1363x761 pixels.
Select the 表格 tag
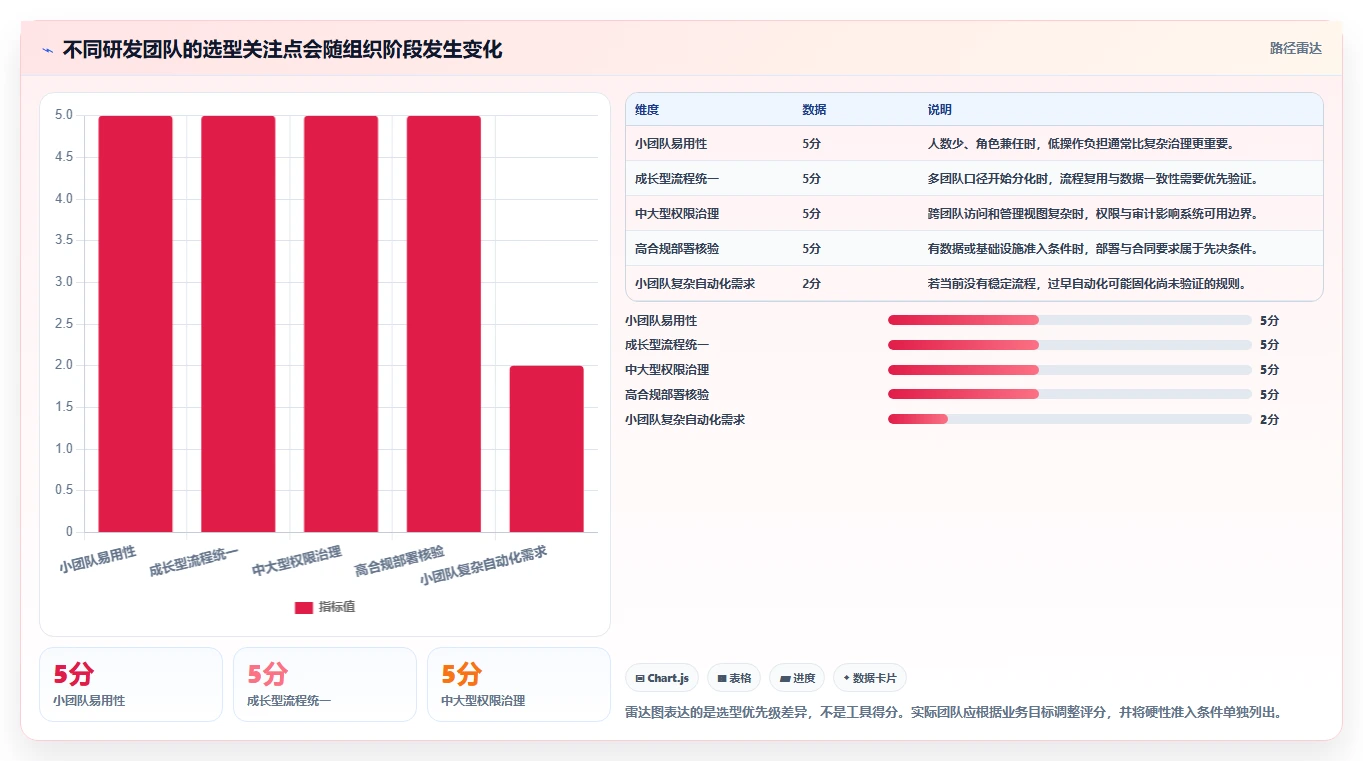[x=734, y=678]
